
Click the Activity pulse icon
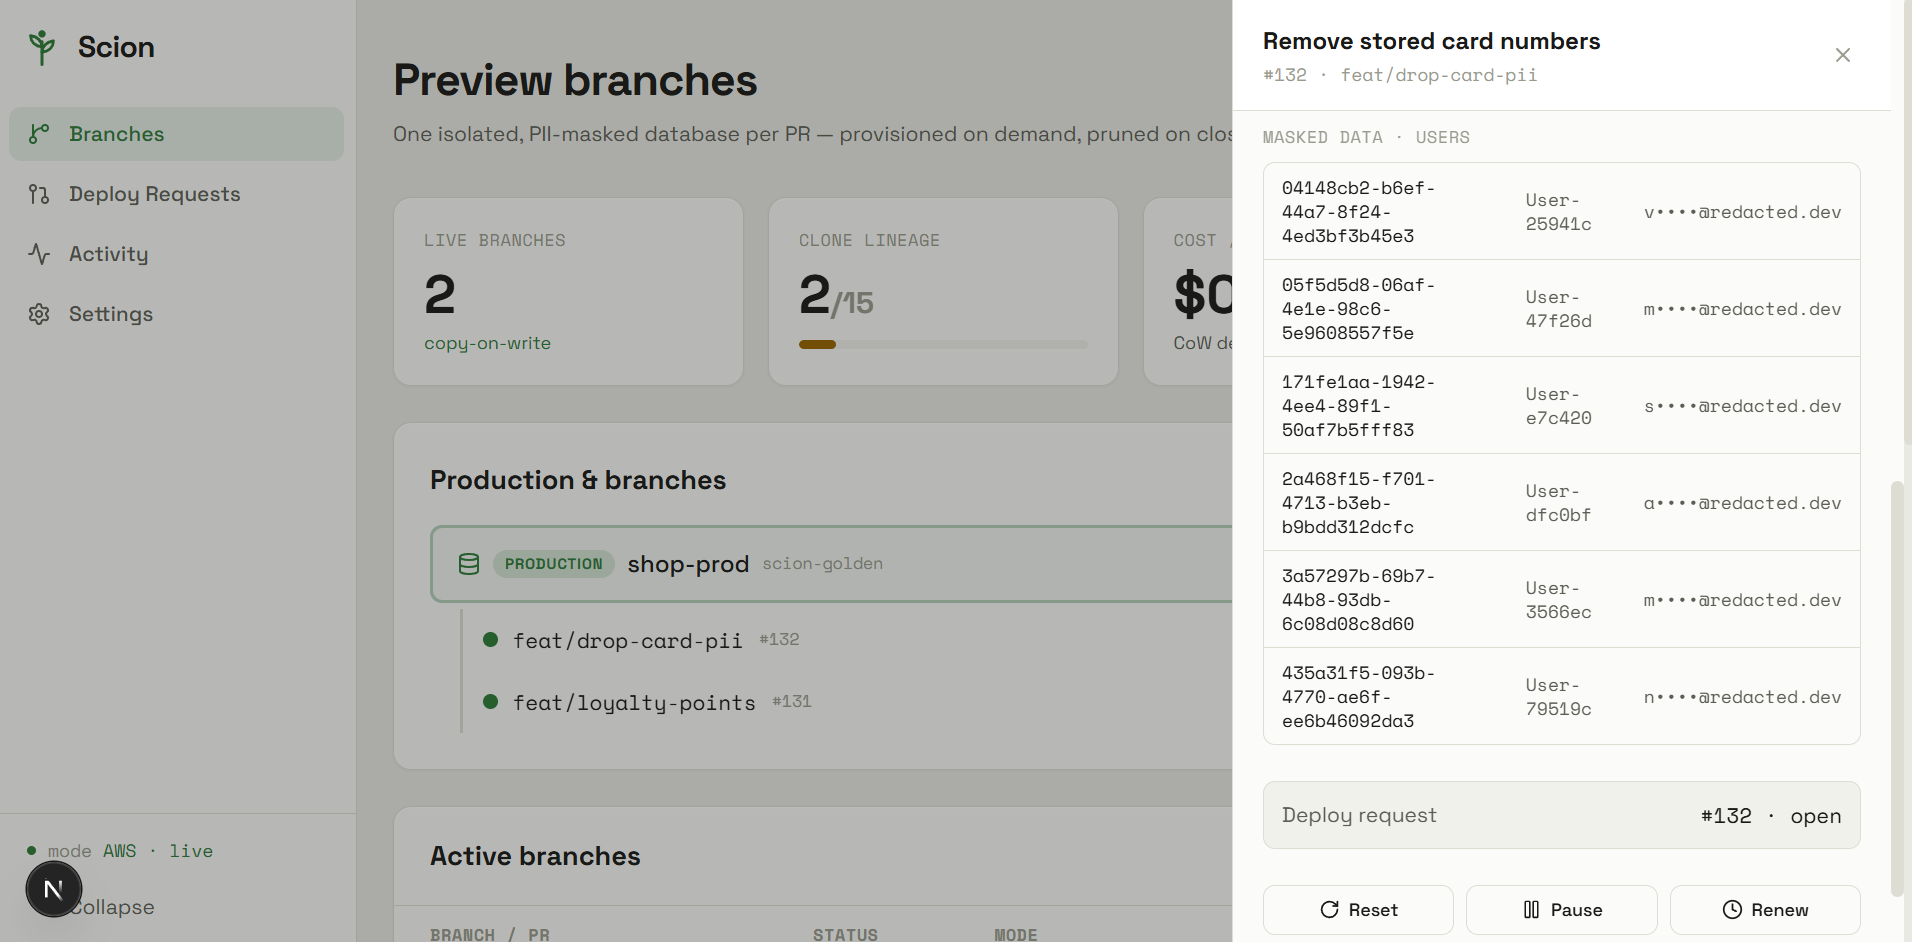39,254
